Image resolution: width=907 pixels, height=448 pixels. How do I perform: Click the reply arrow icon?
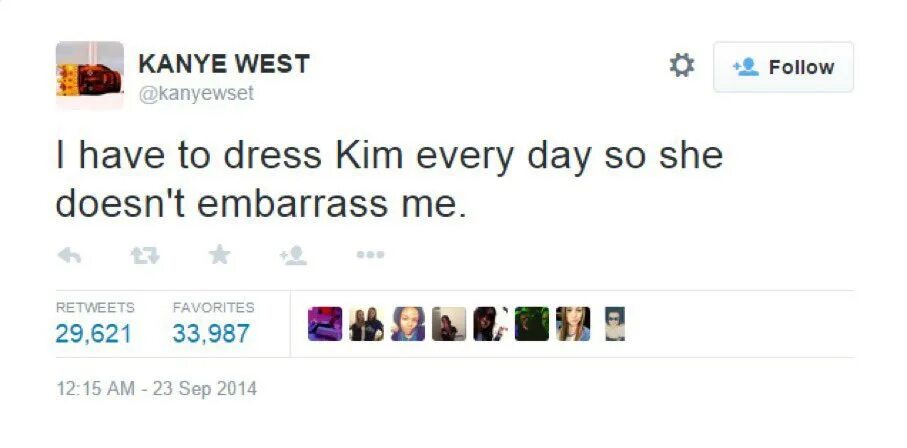(x=69, y=255)
